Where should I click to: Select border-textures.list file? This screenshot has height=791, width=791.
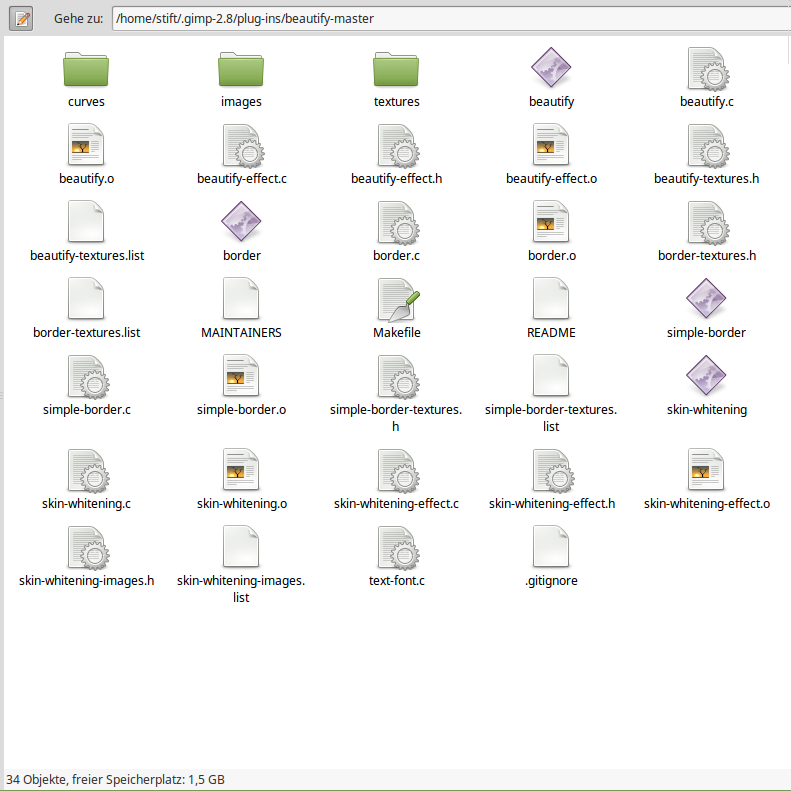[86, 300]
